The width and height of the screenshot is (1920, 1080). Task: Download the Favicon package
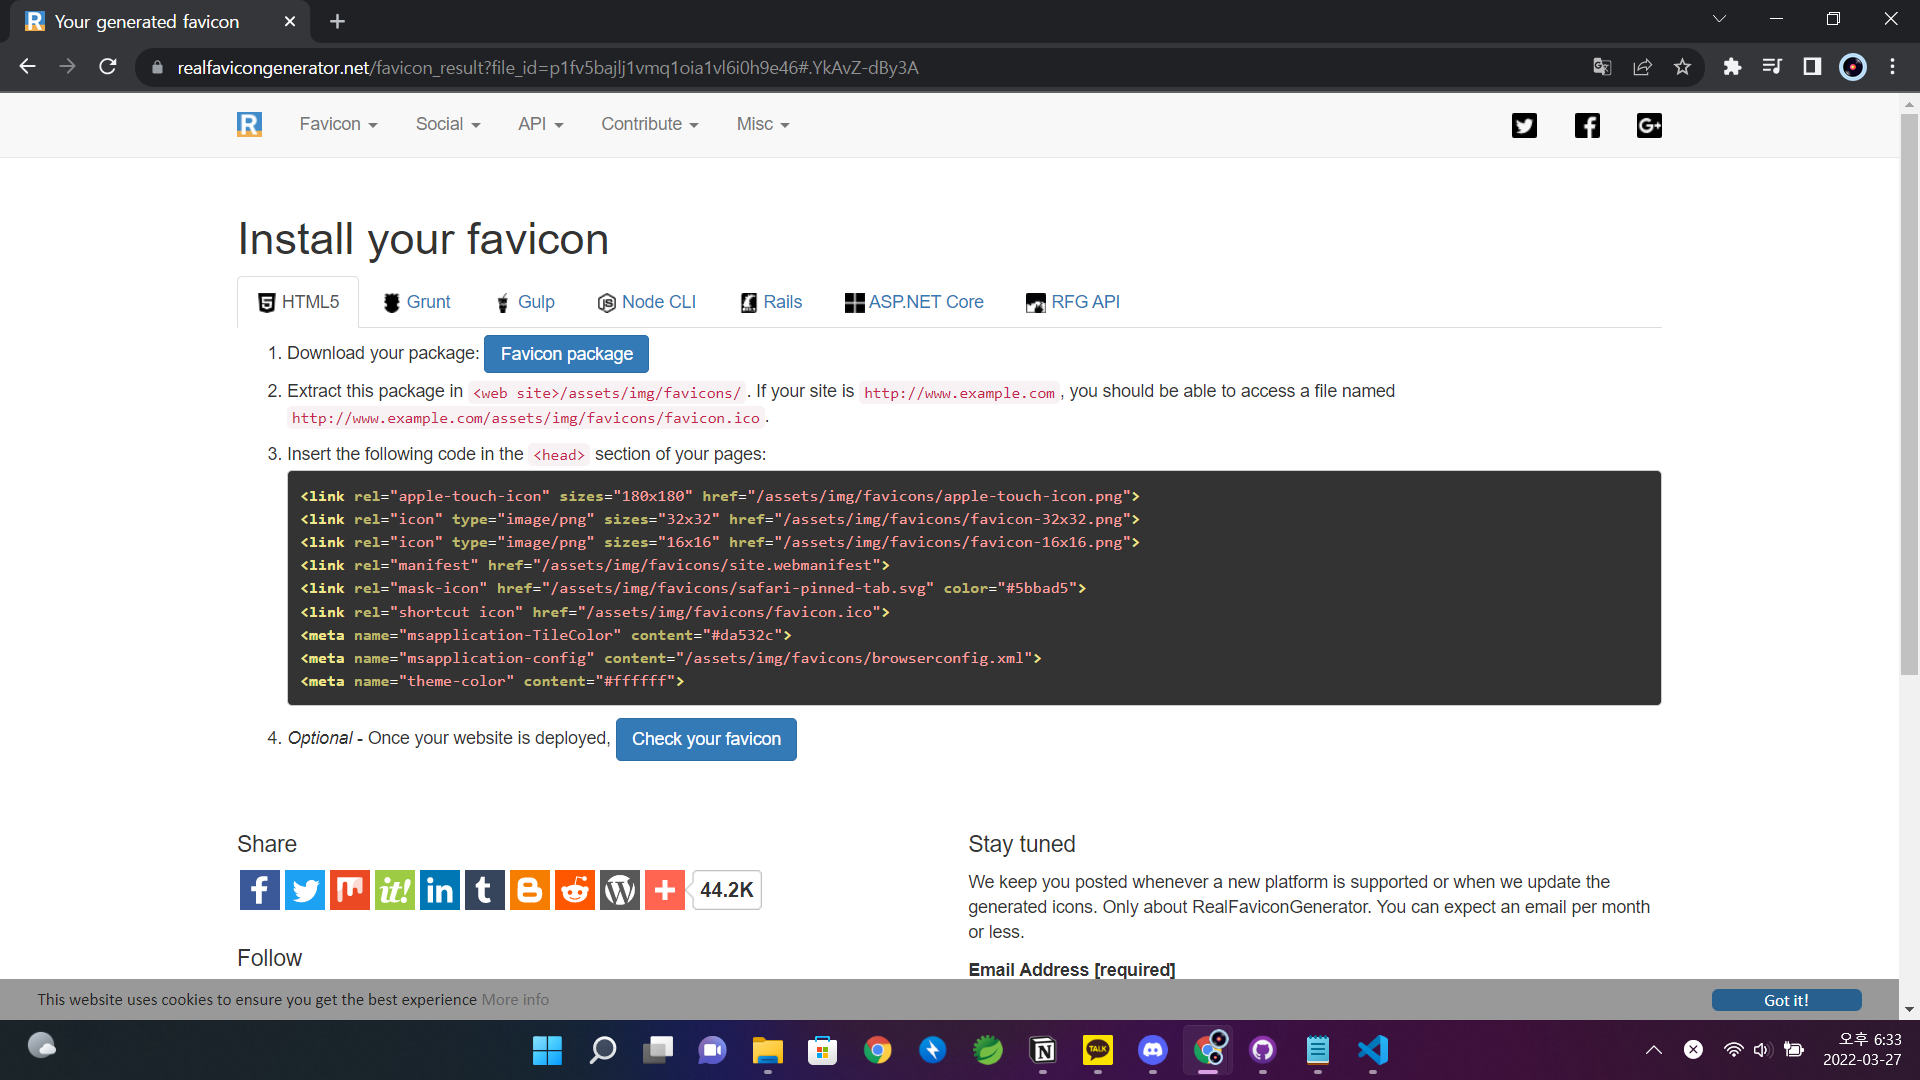coord(566,354)
